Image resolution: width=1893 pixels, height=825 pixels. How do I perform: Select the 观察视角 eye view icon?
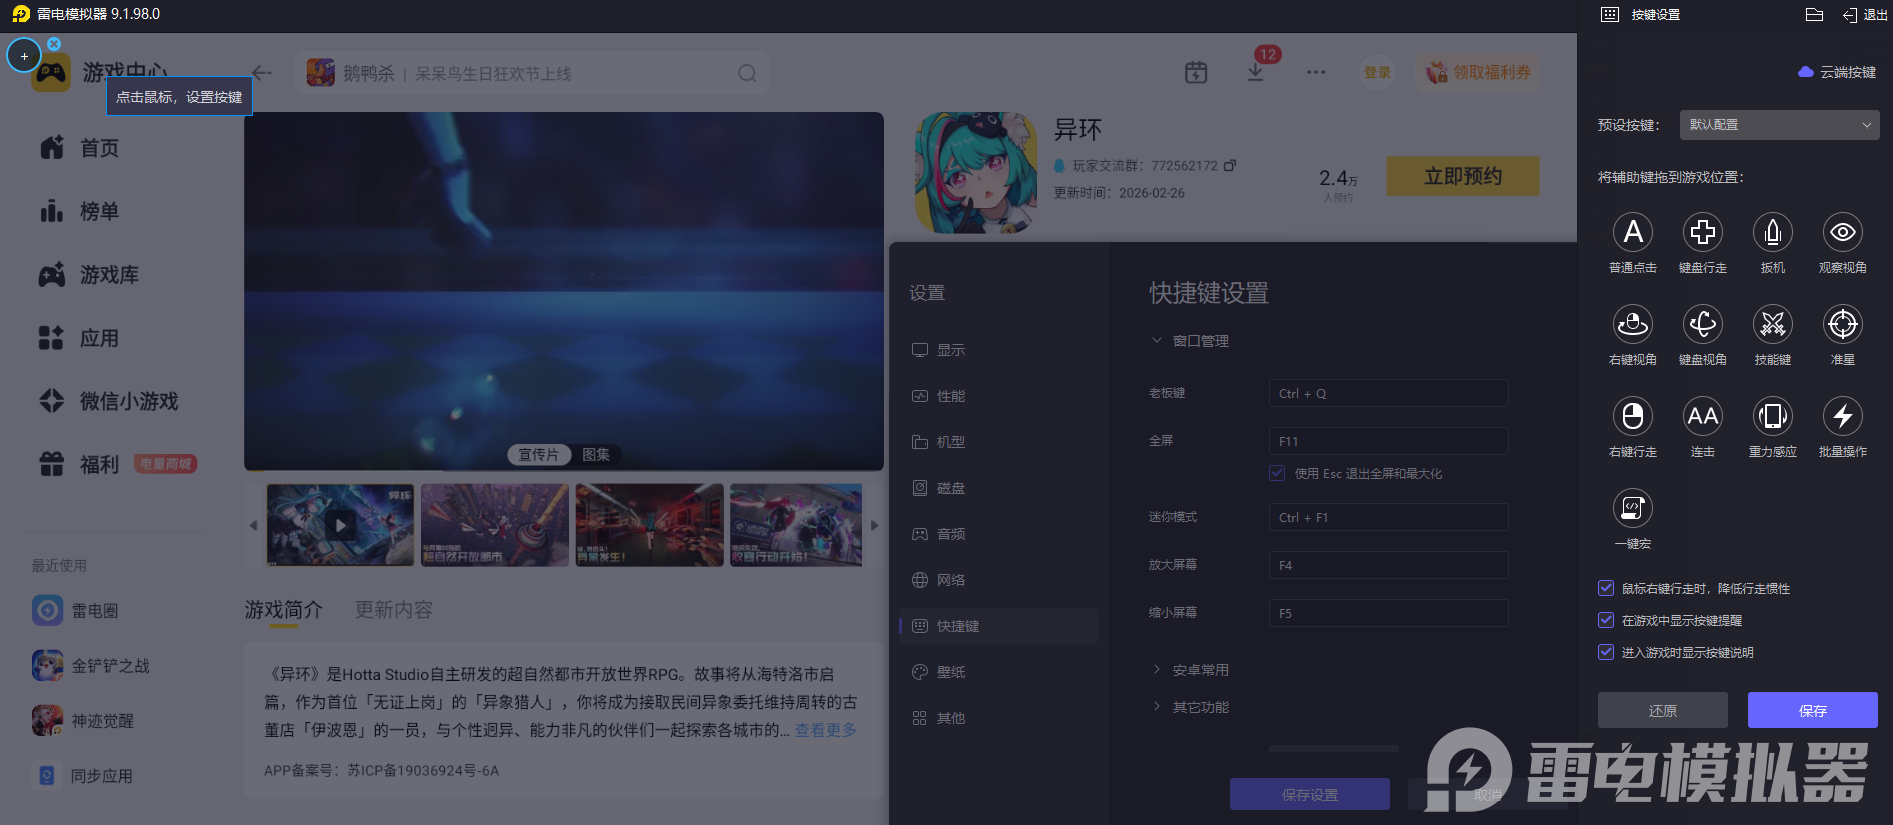[1843, 232]
